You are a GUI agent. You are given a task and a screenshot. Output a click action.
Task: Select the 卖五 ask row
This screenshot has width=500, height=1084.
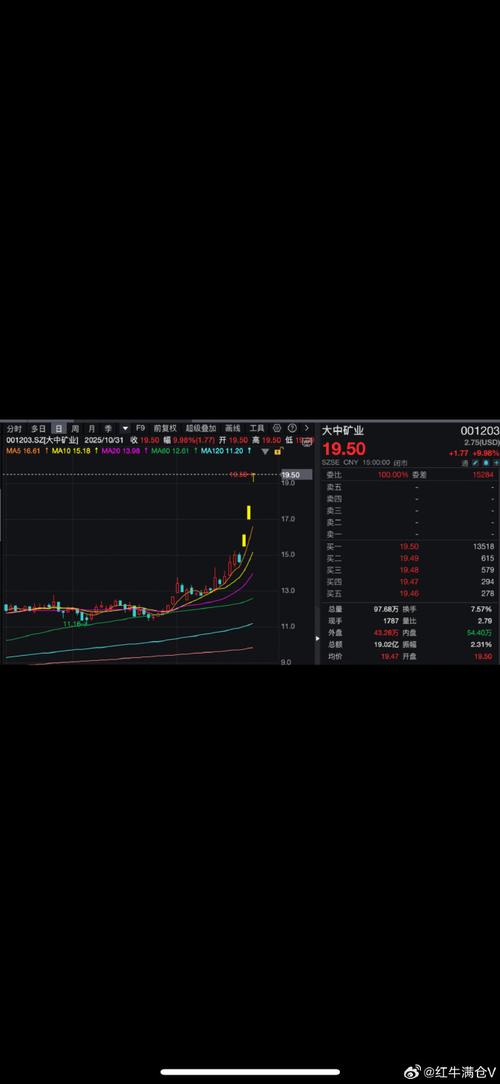tap(411, 487)
